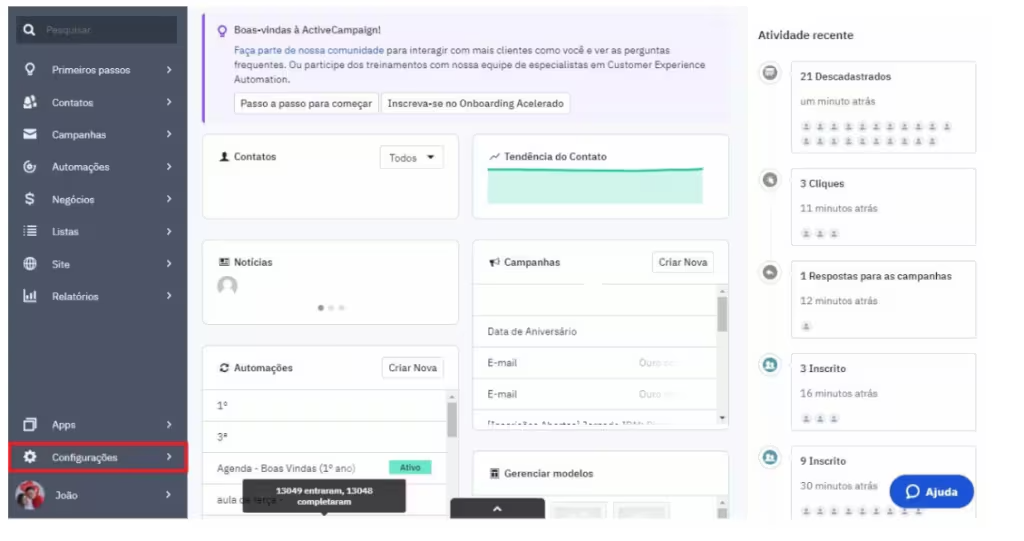This screenshot has height=541, width=1024.
Task: Expand the Relatórios sidebar chevron
Action: pyautogui.click(x=169, y=296)
